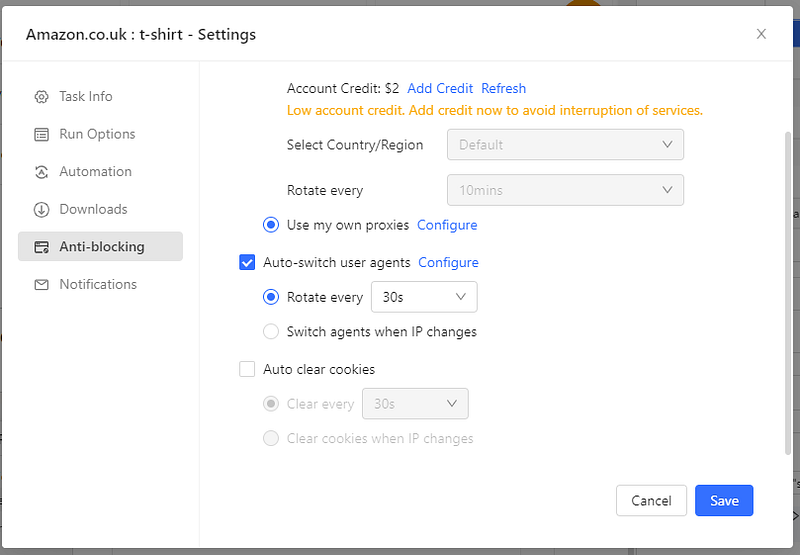
Task: Click Configure next to own proxies
Action: (447, 225)
